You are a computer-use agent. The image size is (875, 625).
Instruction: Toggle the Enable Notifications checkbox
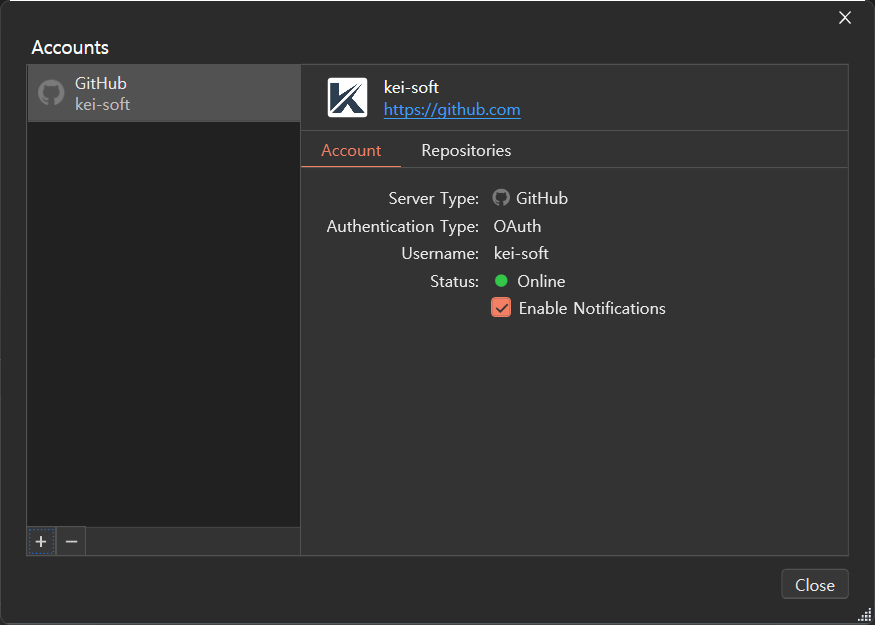(501, 307)
